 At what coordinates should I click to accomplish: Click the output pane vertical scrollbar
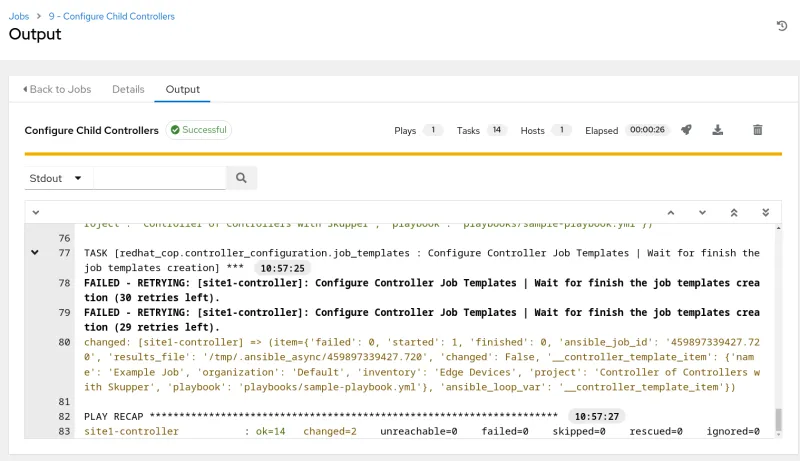click(x=779, y=418)
